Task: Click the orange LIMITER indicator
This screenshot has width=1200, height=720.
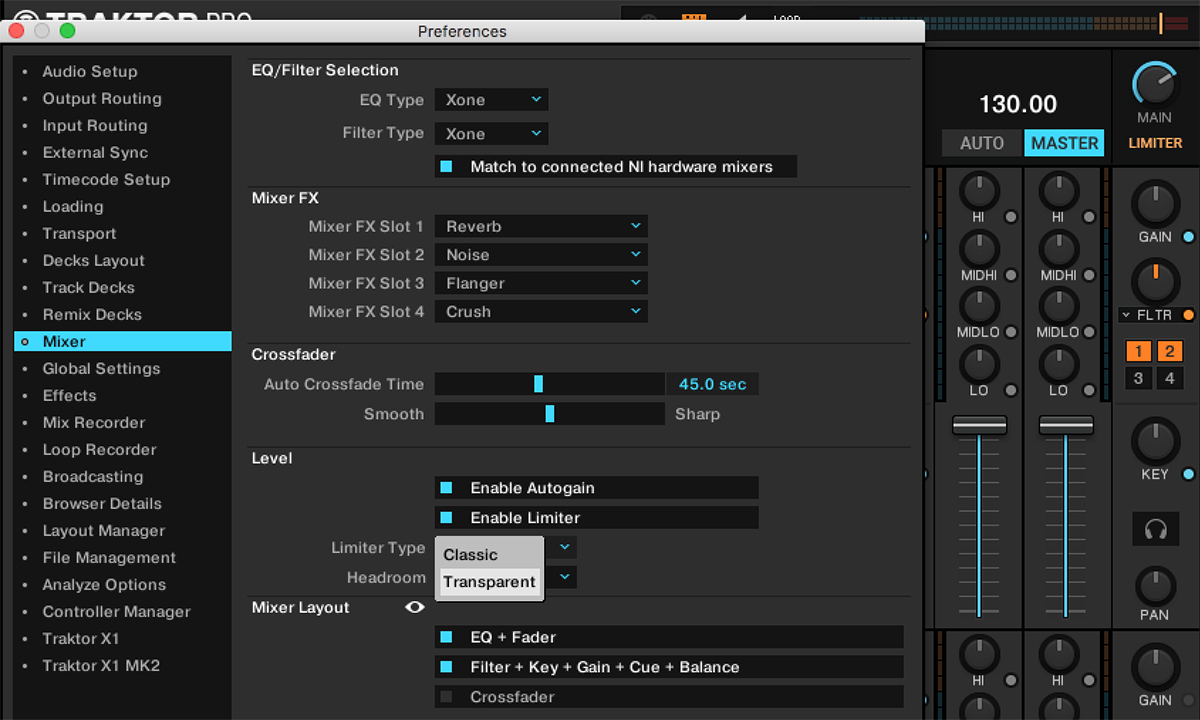Action: click(1155, 143)
